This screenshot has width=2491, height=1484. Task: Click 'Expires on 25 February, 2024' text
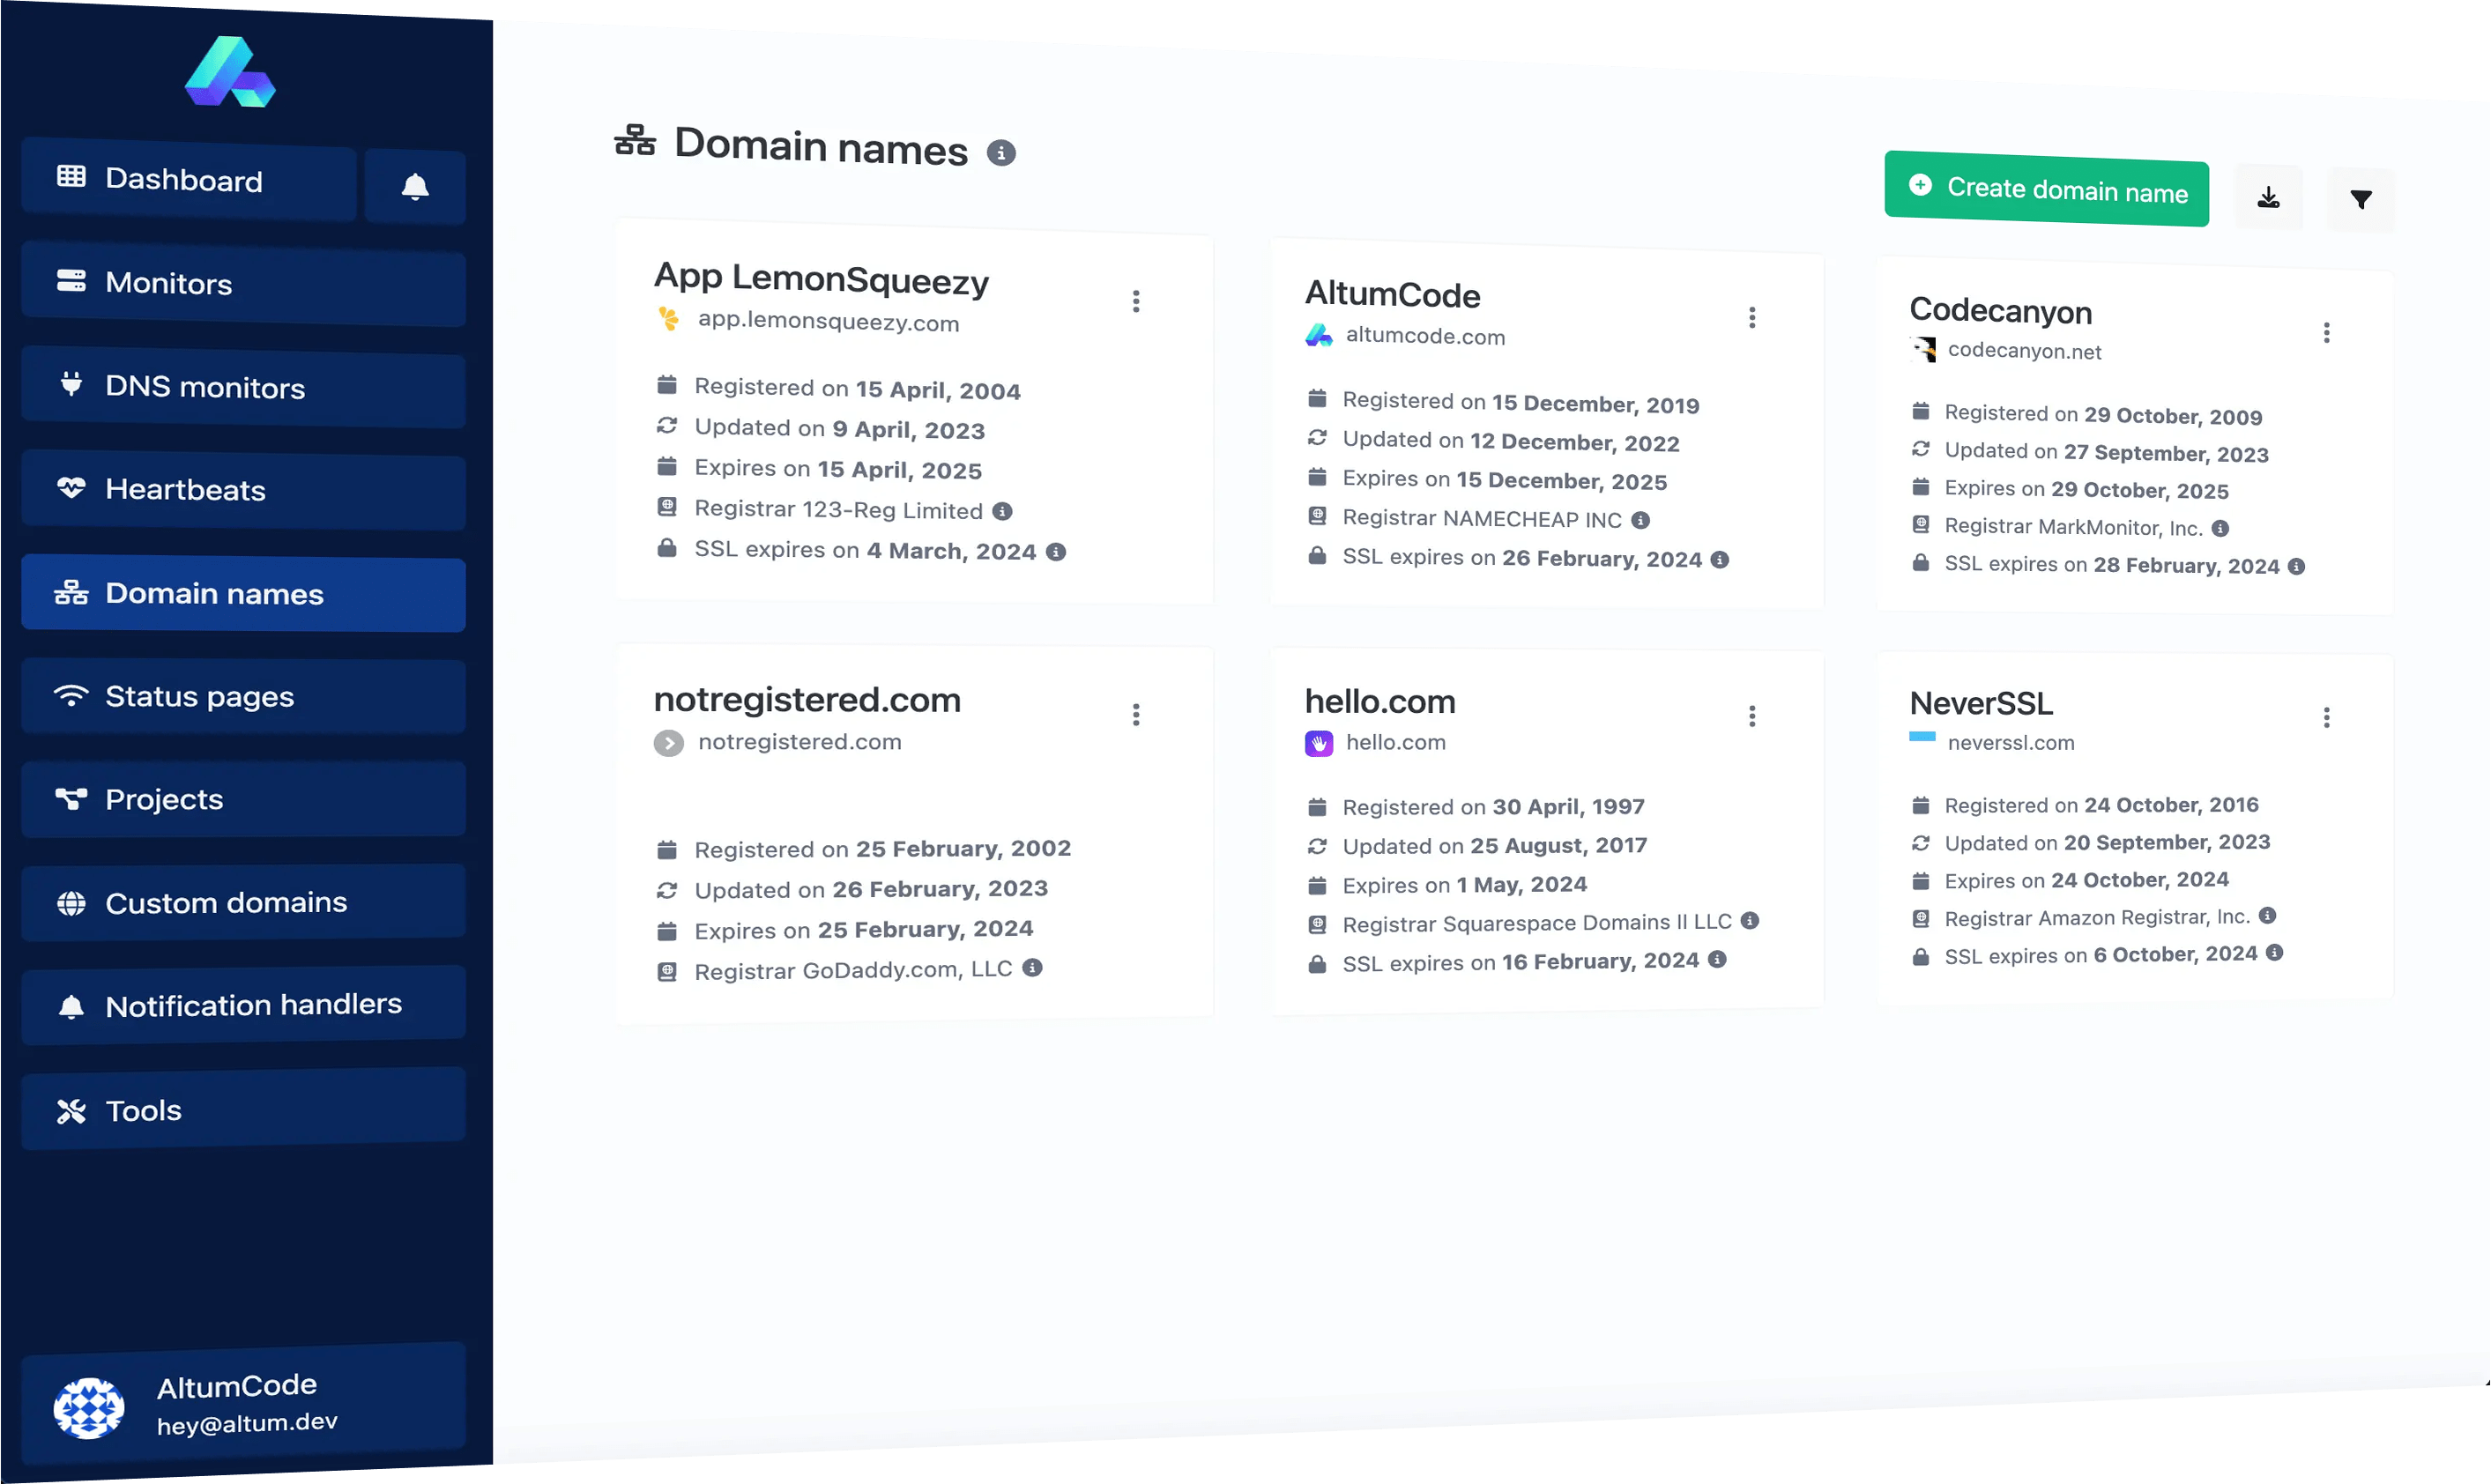pyautogui.click(x=864, y=930)
